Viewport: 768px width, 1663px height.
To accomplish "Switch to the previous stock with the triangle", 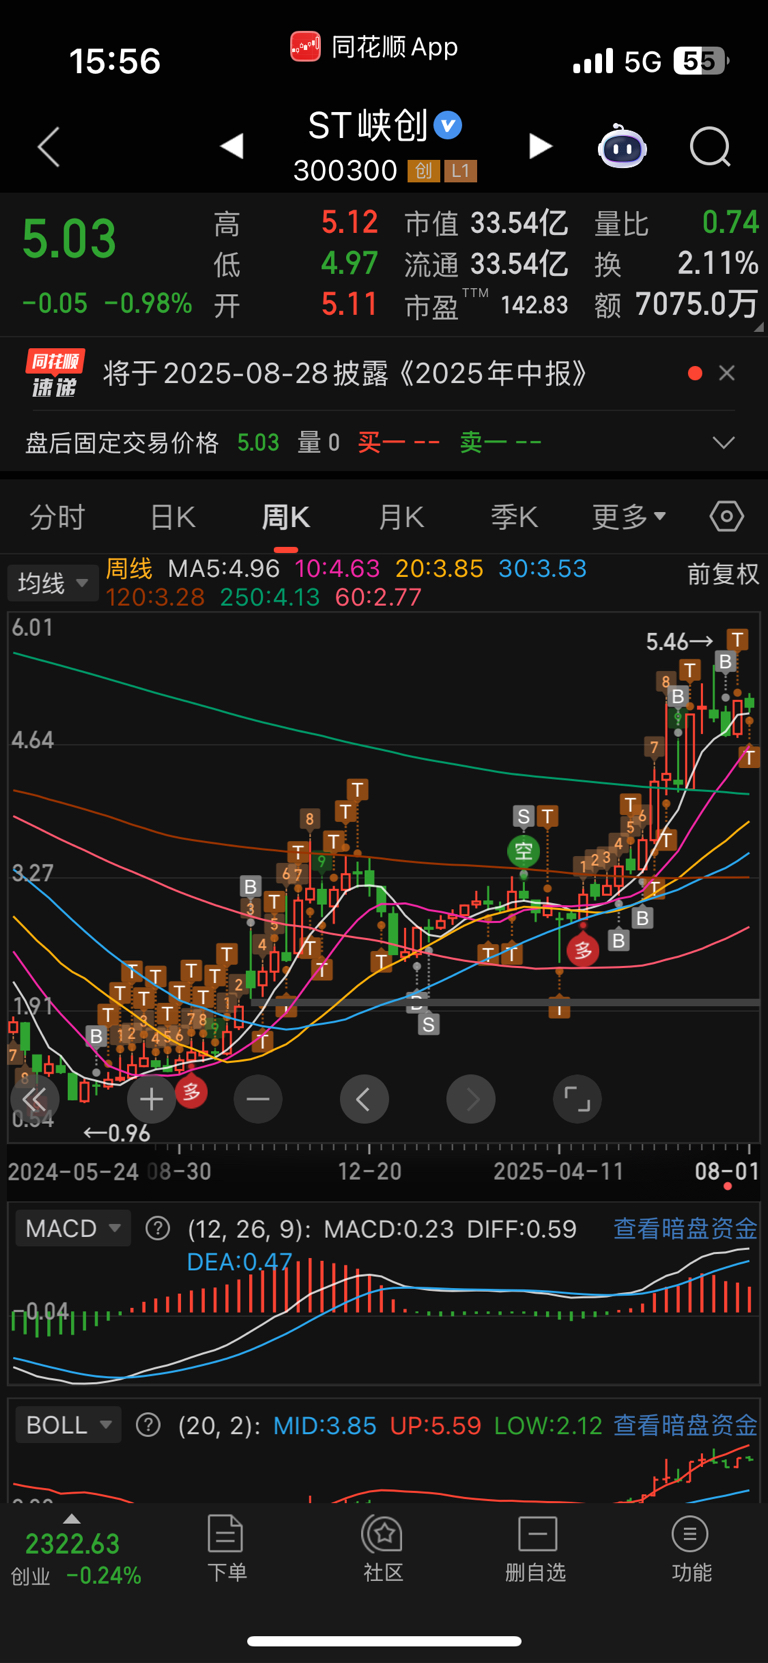I will 232,147.
